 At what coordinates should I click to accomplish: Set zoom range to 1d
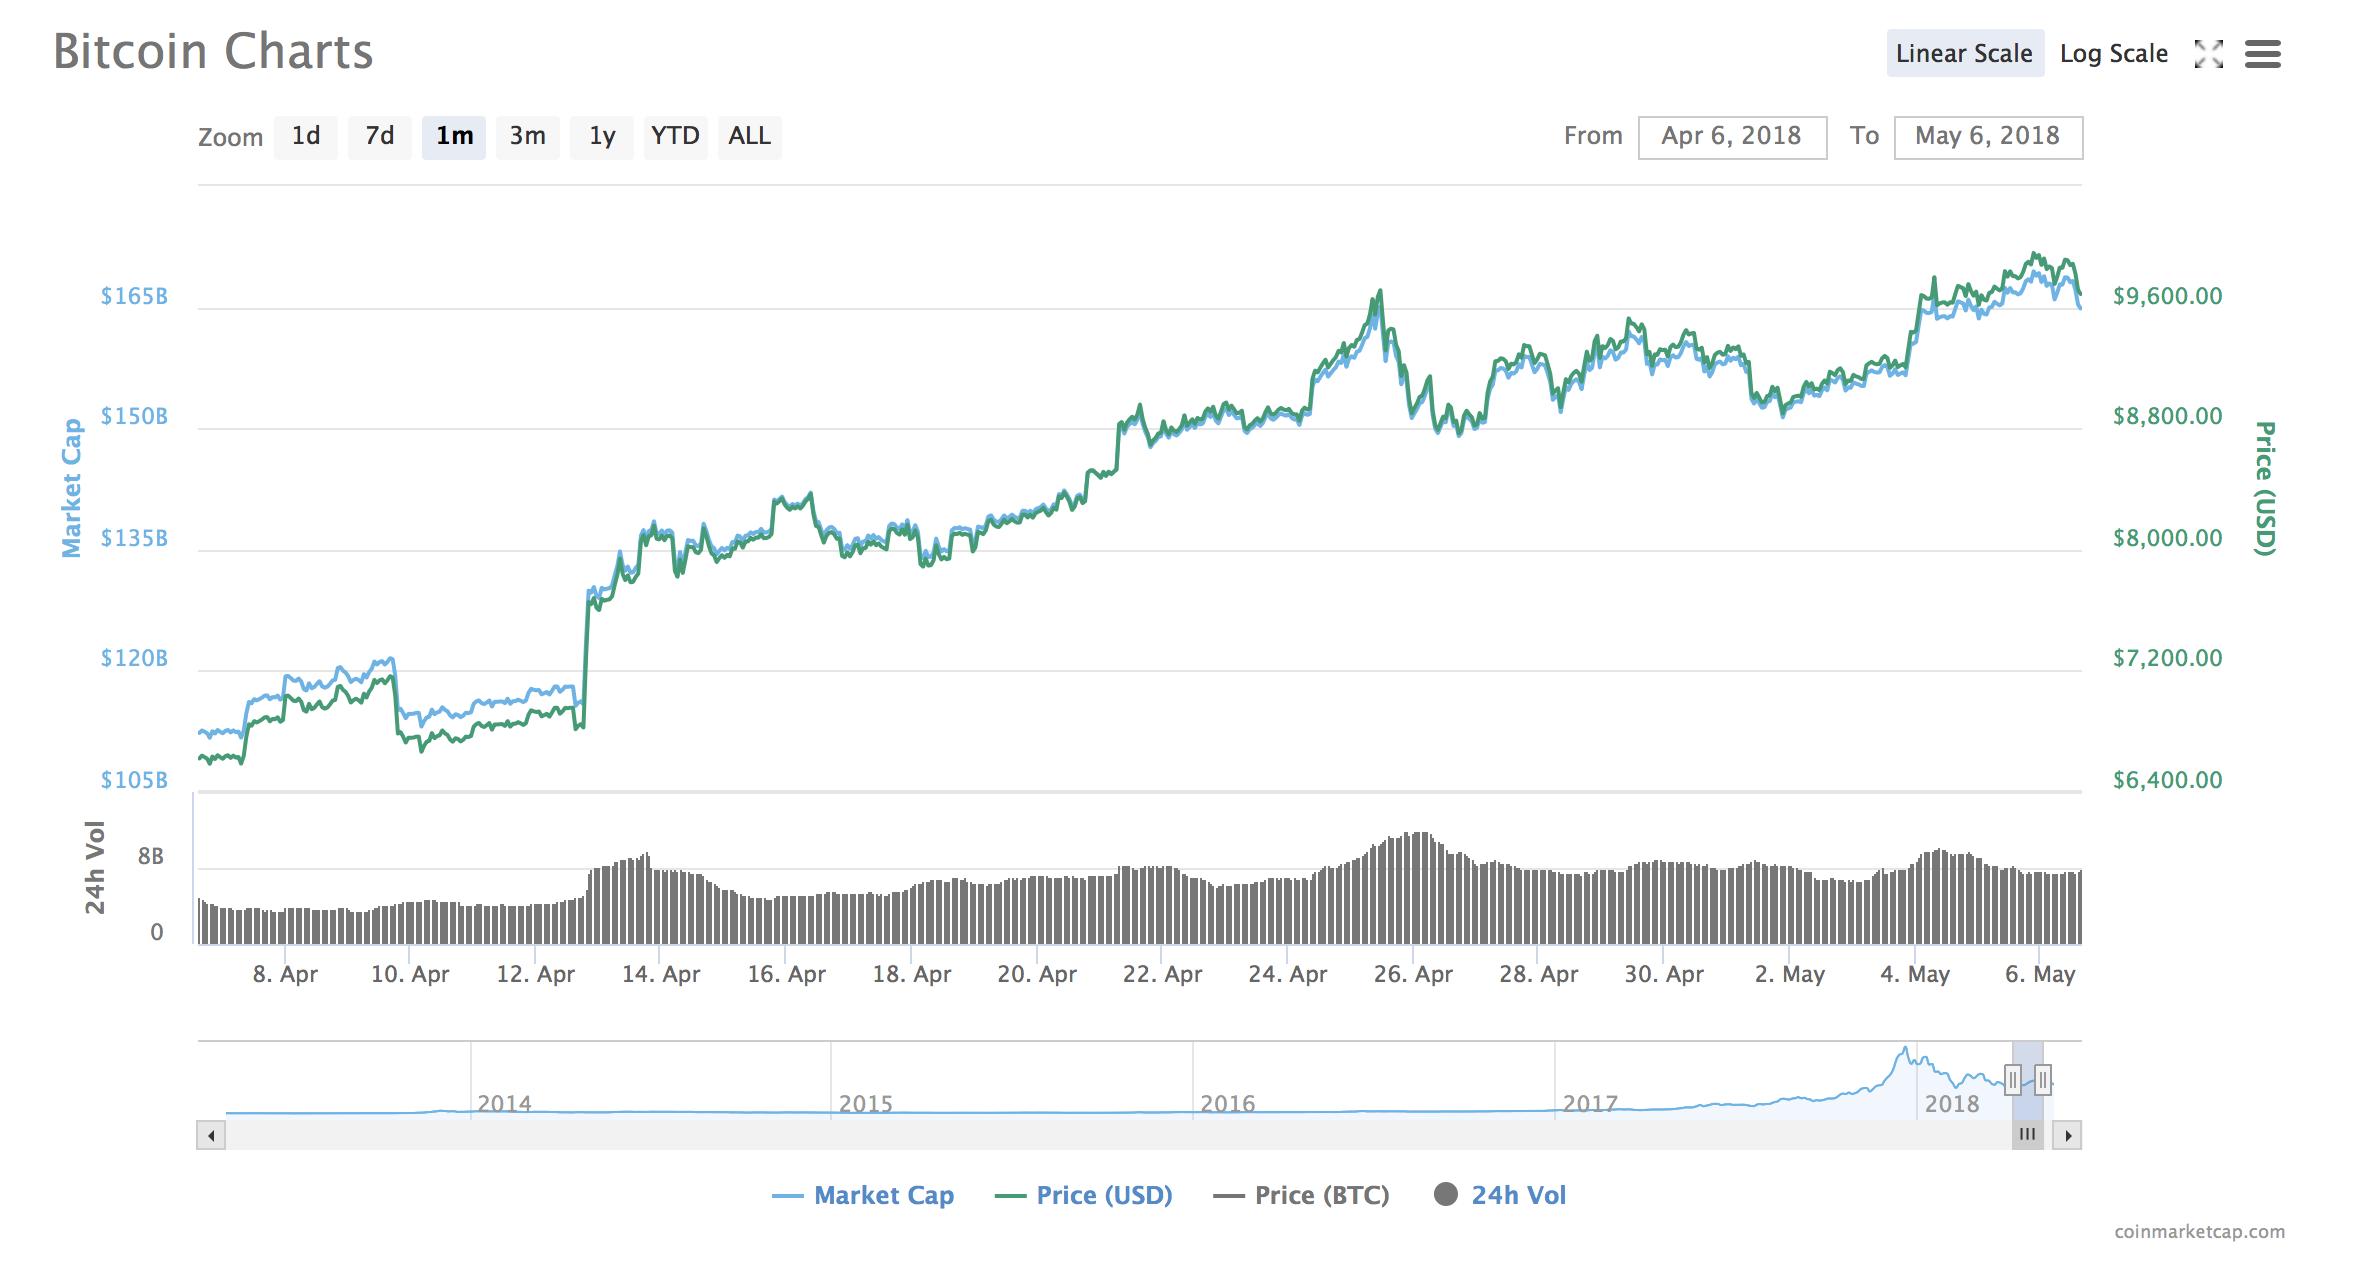(305, 137)
